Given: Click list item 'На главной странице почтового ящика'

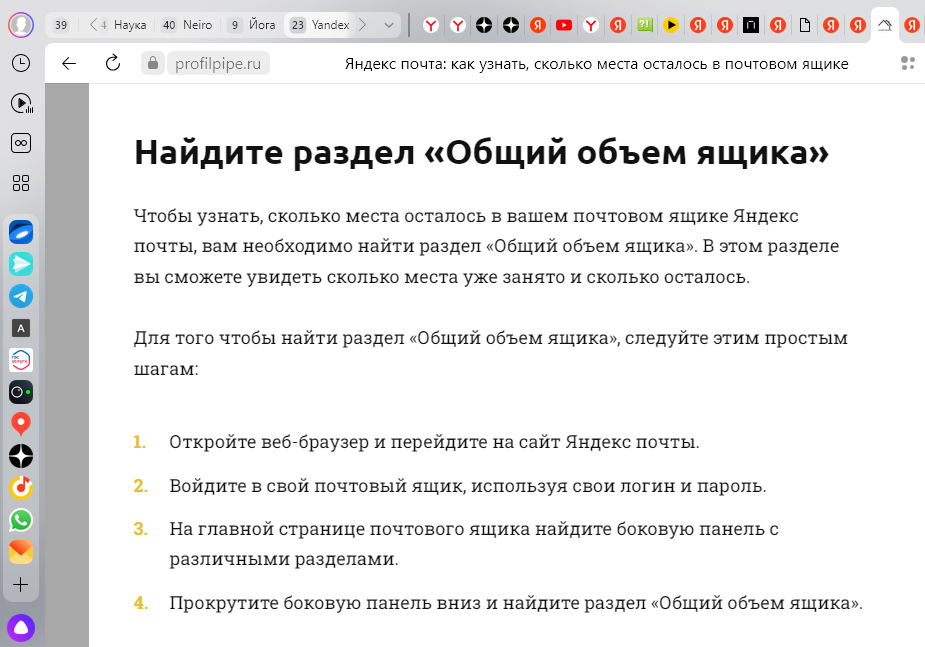Looking at the screenshot, I should 474,543.
